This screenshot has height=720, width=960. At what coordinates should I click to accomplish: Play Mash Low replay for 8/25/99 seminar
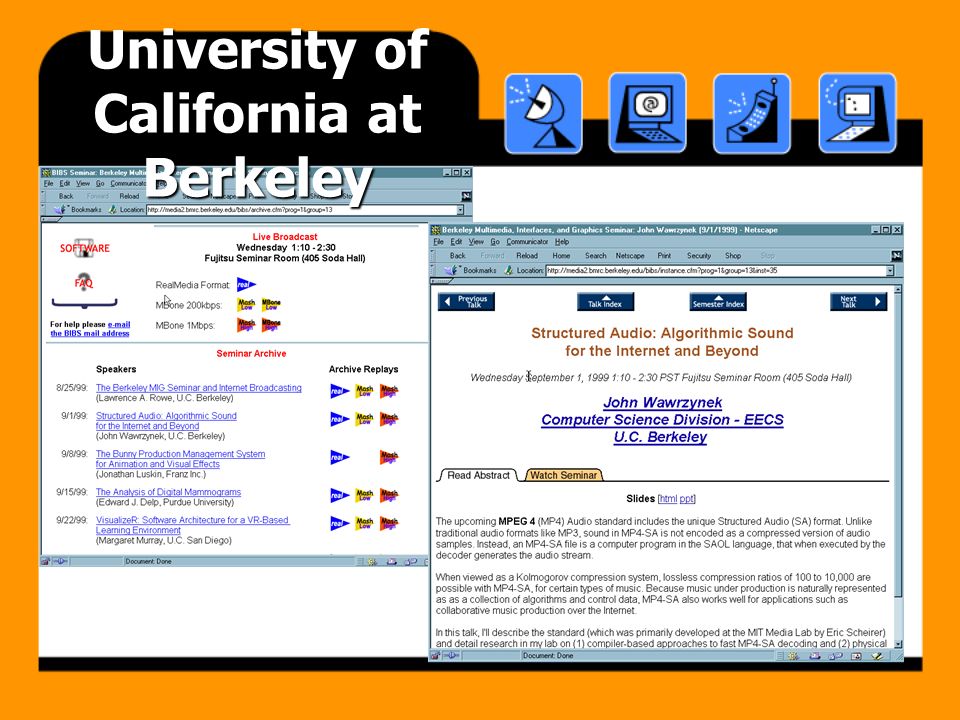click(364, 391)
